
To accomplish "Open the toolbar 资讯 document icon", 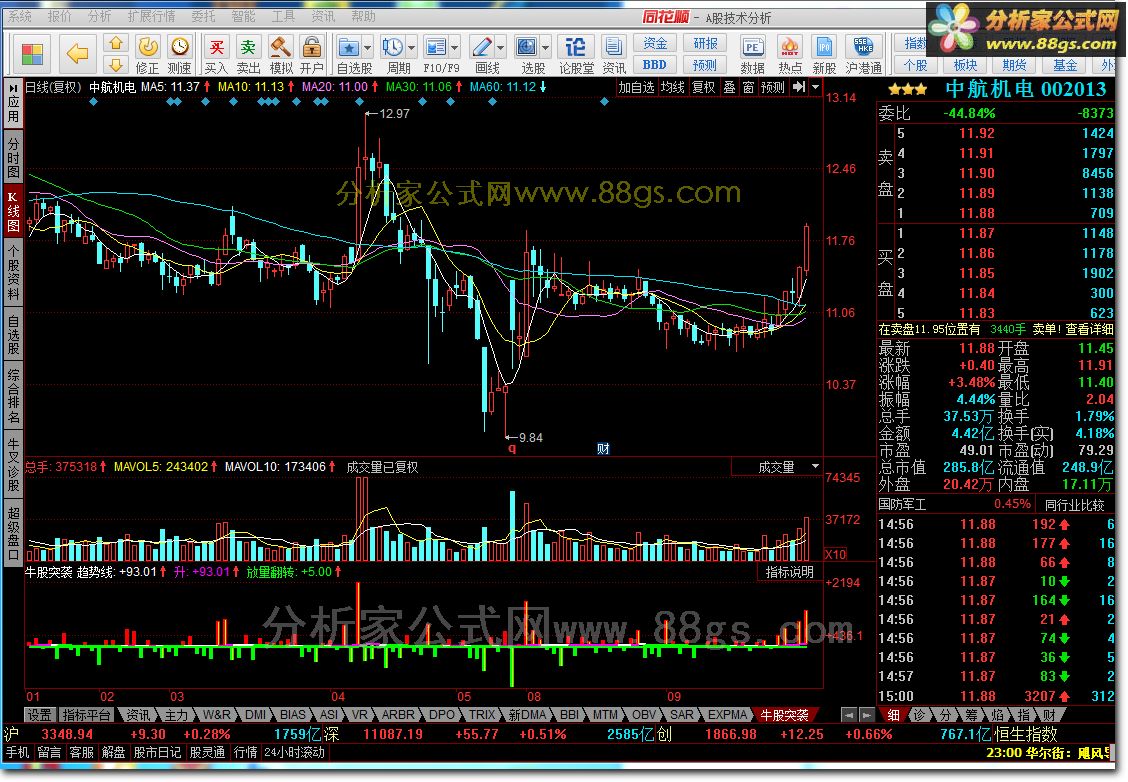I will coord(614,55).
